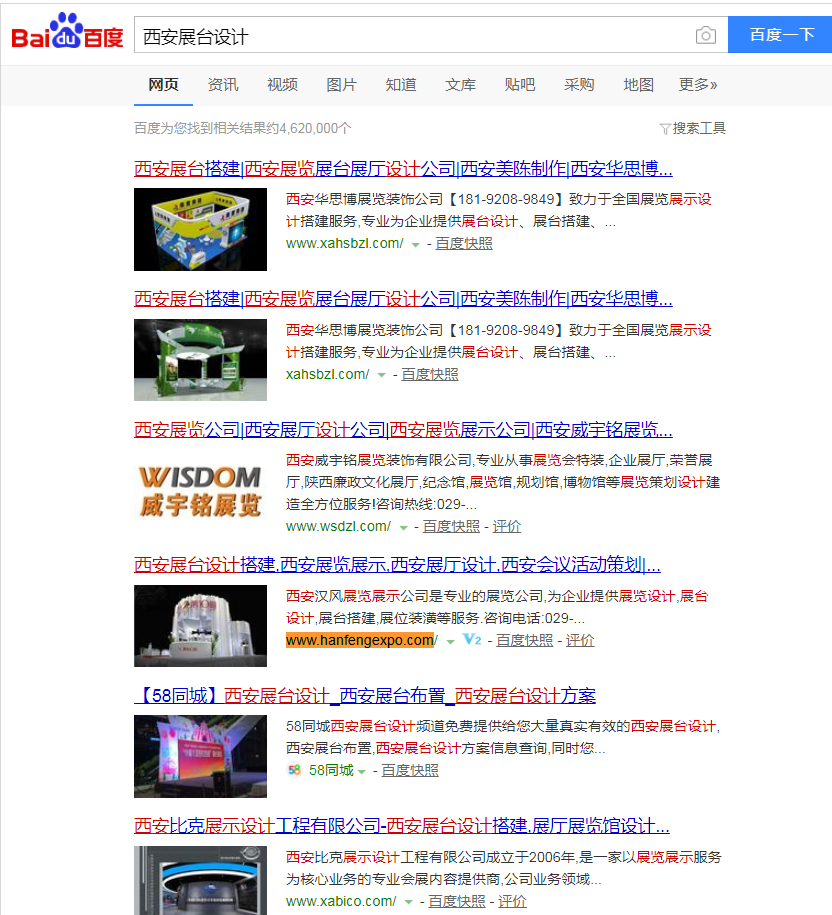Switch to the 图片 tab
This screenshot has height=915, width=832.
341,85
